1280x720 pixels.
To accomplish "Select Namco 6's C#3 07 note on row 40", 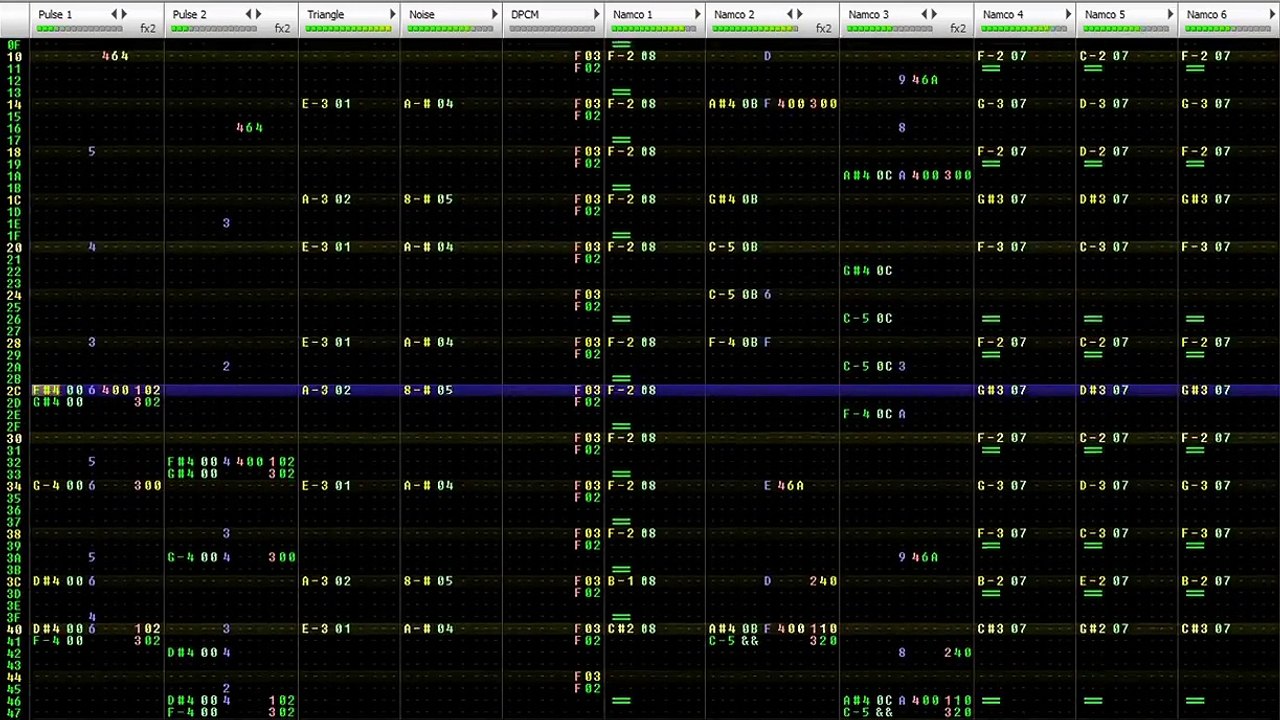I will (1206, 629).
